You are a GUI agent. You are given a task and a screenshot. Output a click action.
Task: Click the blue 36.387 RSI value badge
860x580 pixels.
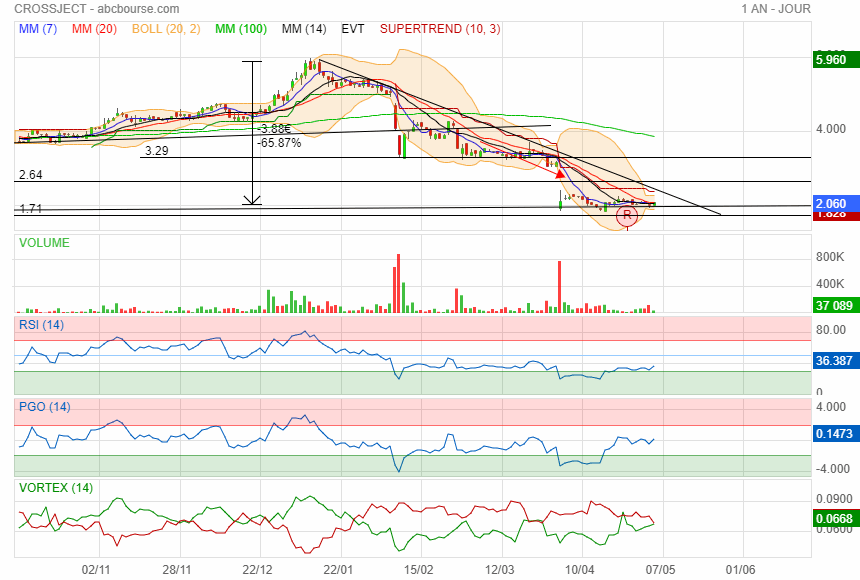pos(836,361)
